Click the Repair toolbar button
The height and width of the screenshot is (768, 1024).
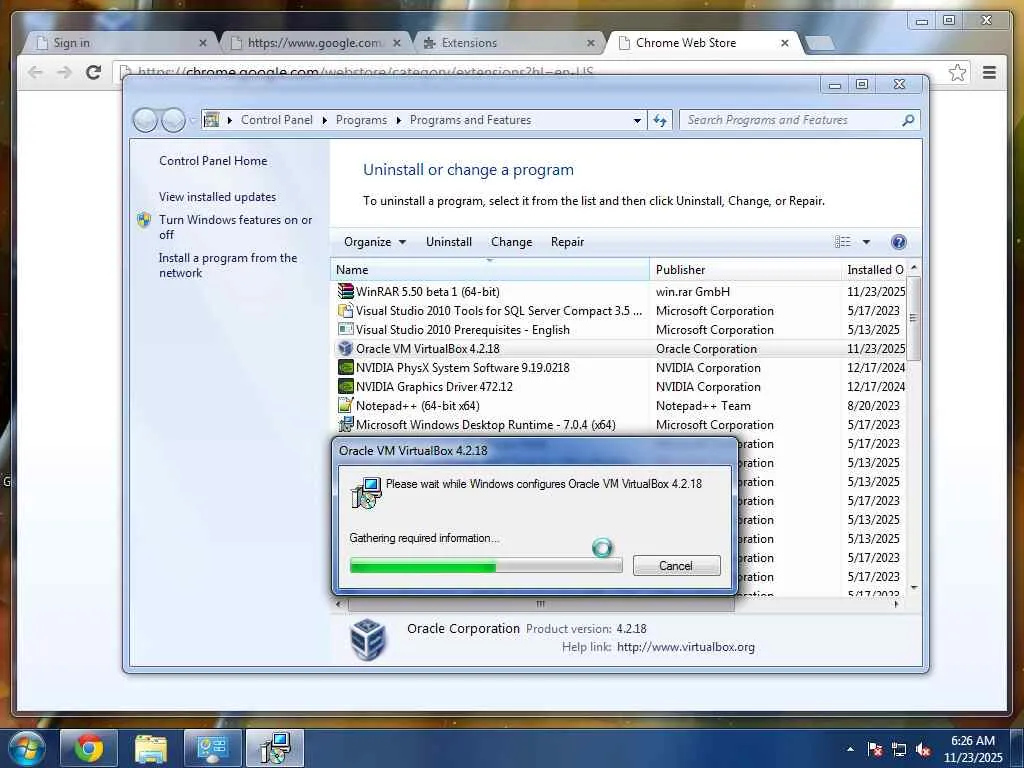[x=567, y=242]
